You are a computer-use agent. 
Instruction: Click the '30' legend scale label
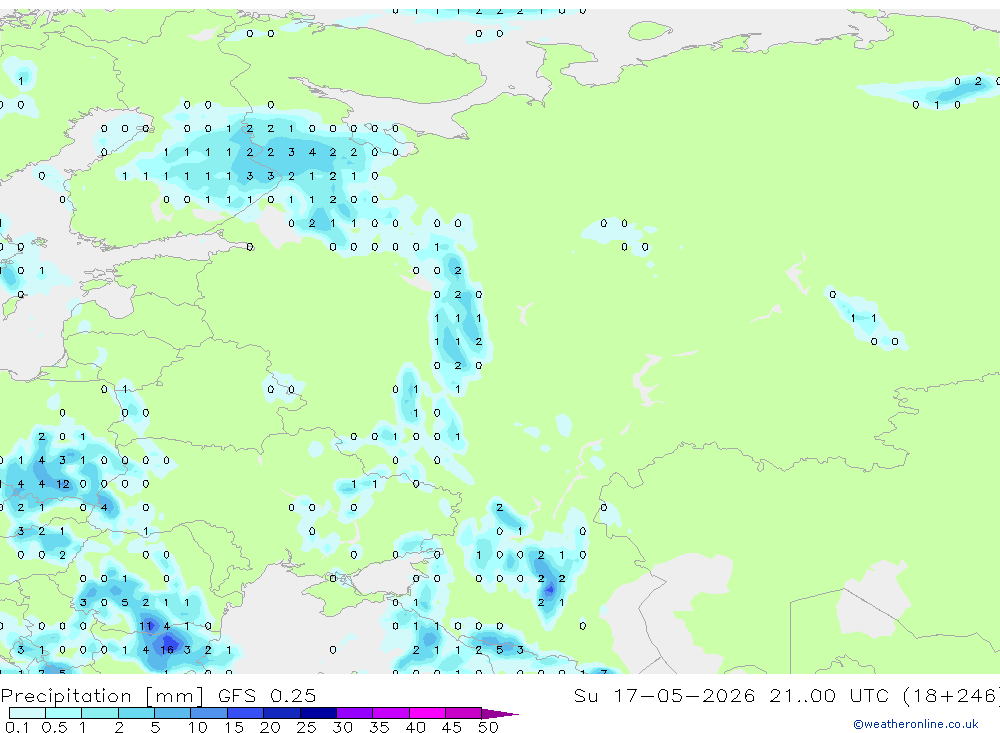click(342, 727)
